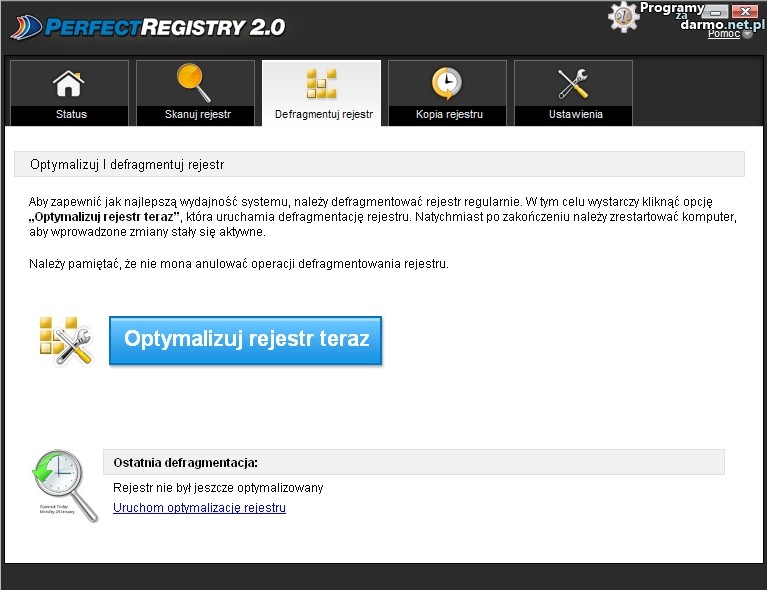Expand the dropdown arrow next to Pomoc
This screenshot has height=590, width=767.
[x=746, y=34]
